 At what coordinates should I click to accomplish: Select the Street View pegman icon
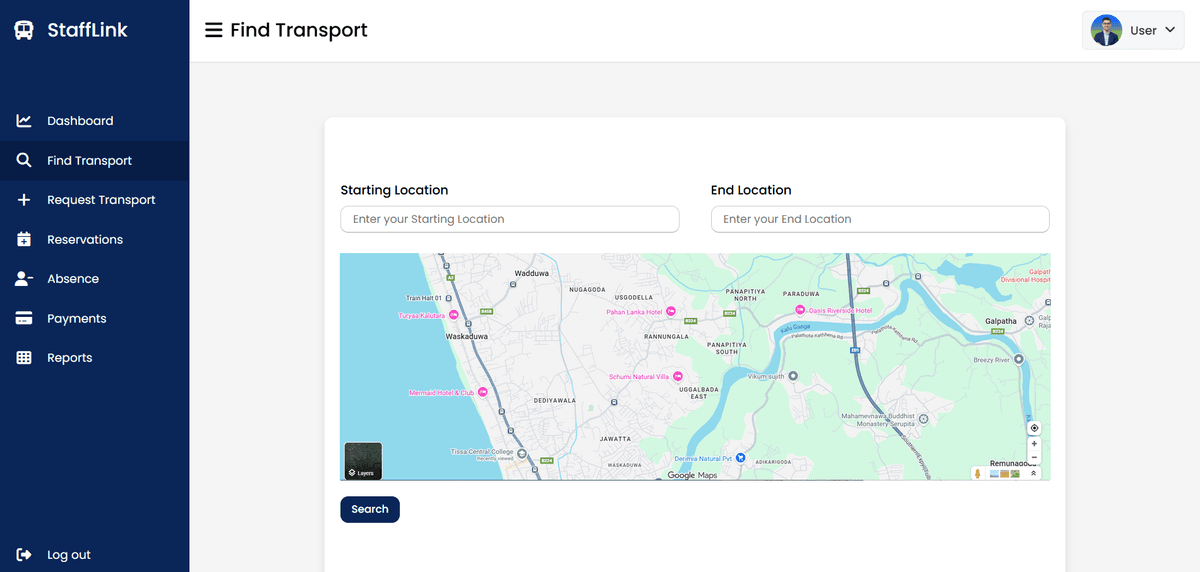[978, 473]
